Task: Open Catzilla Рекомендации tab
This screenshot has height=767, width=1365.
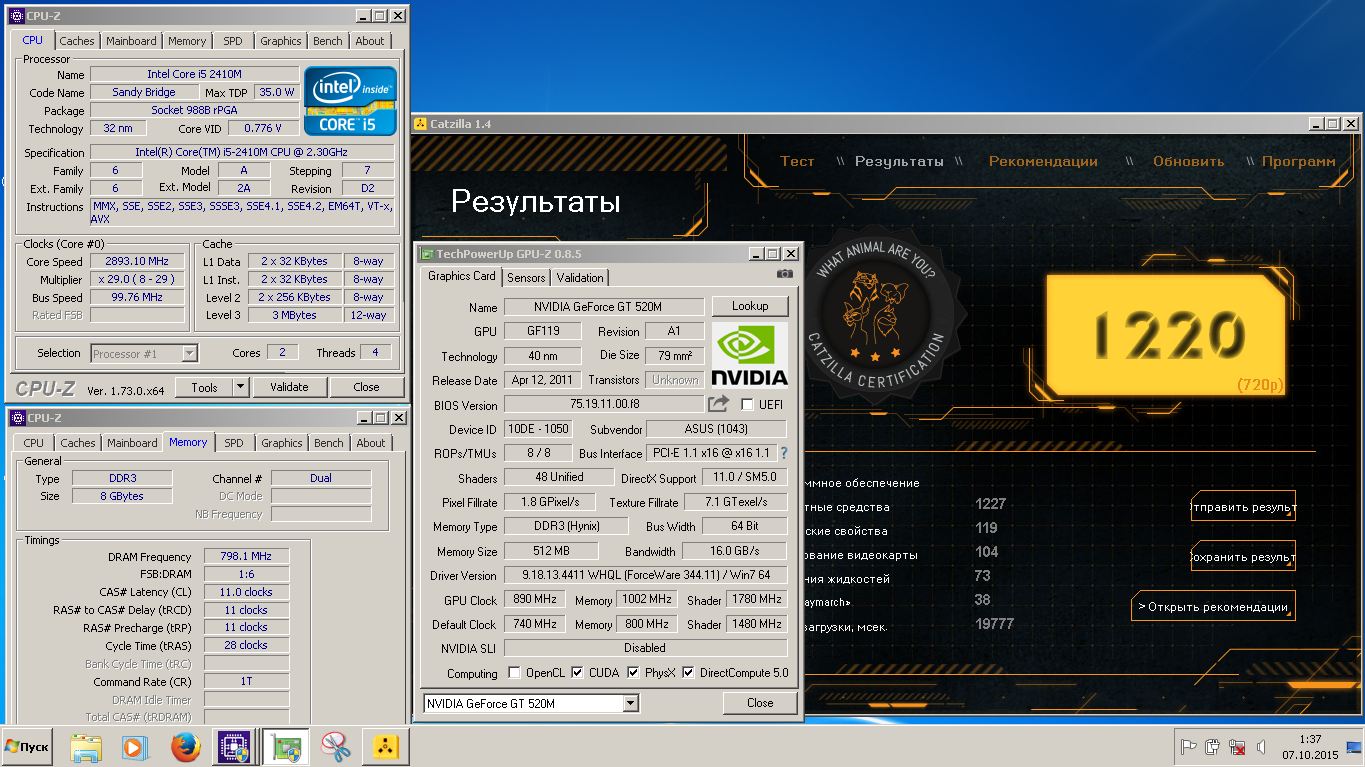Action: [x=1043, y=161]
